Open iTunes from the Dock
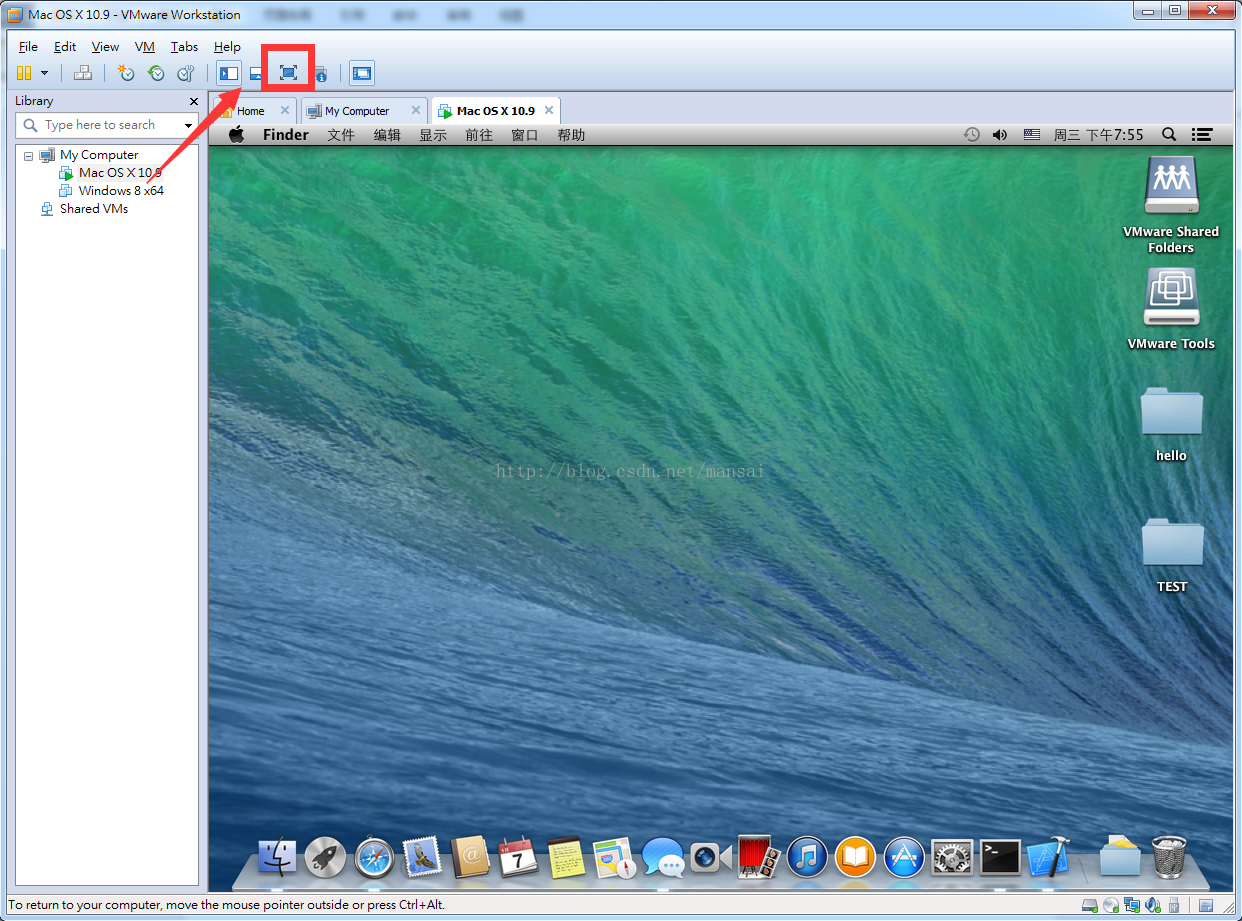 (807, 857)
